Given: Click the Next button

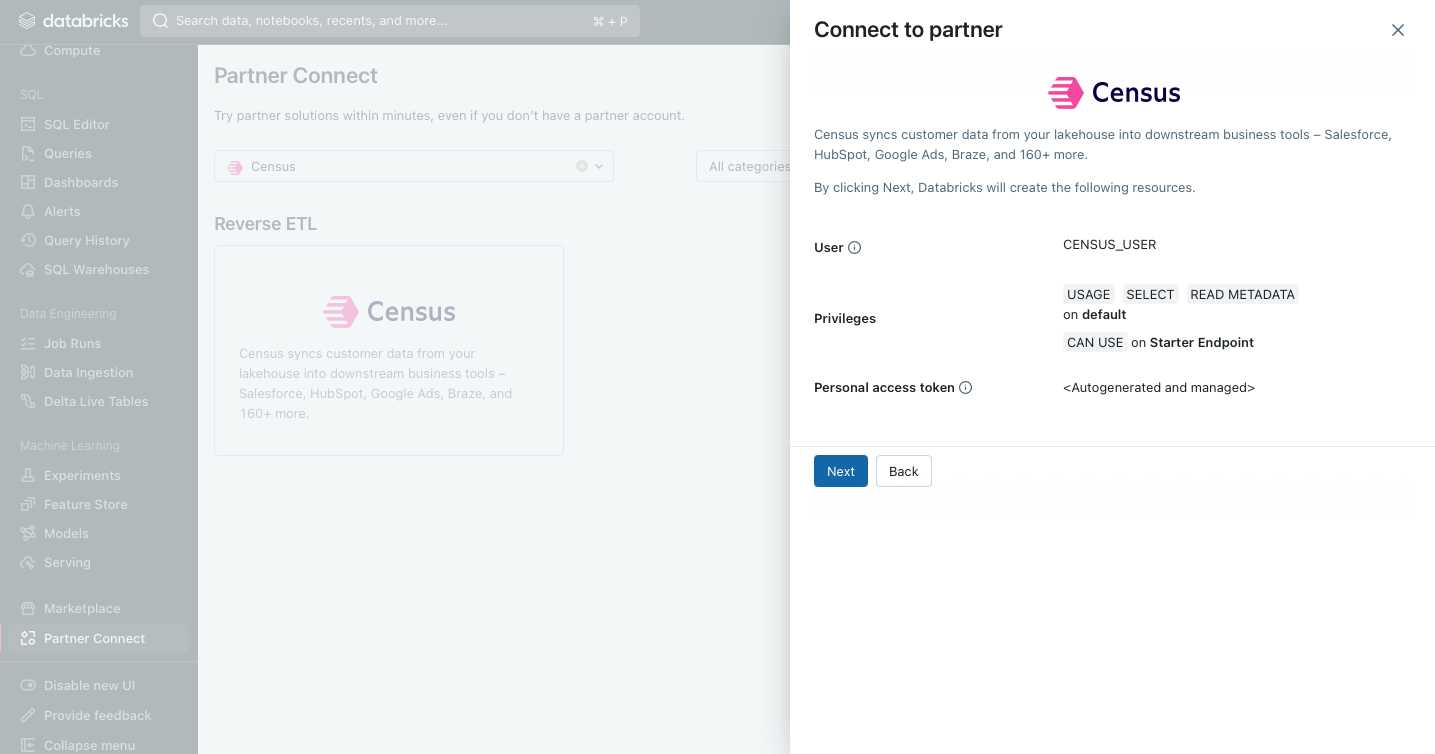Looking at the screenshot, I should click(841, 471).
